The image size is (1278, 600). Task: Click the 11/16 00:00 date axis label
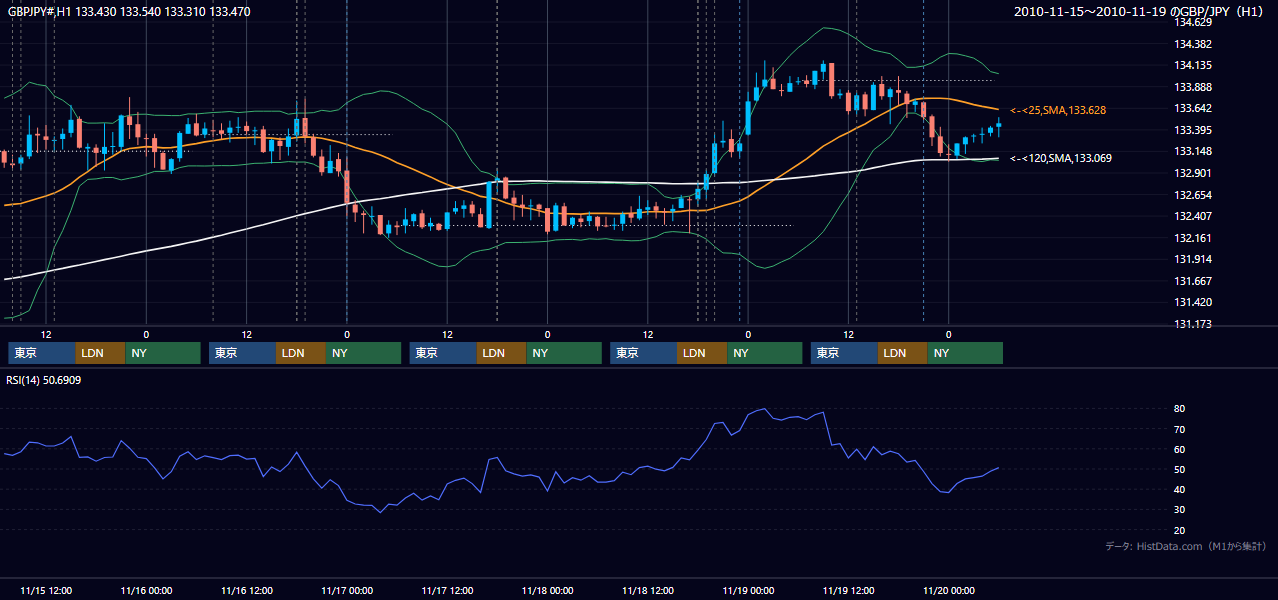tap(146, 590)
